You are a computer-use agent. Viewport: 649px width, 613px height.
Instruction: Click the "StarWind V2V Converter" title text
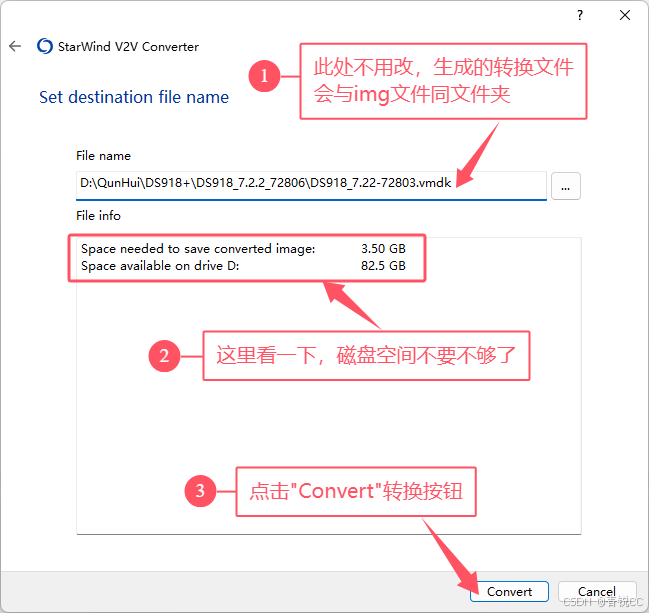[x=128, y=46]
